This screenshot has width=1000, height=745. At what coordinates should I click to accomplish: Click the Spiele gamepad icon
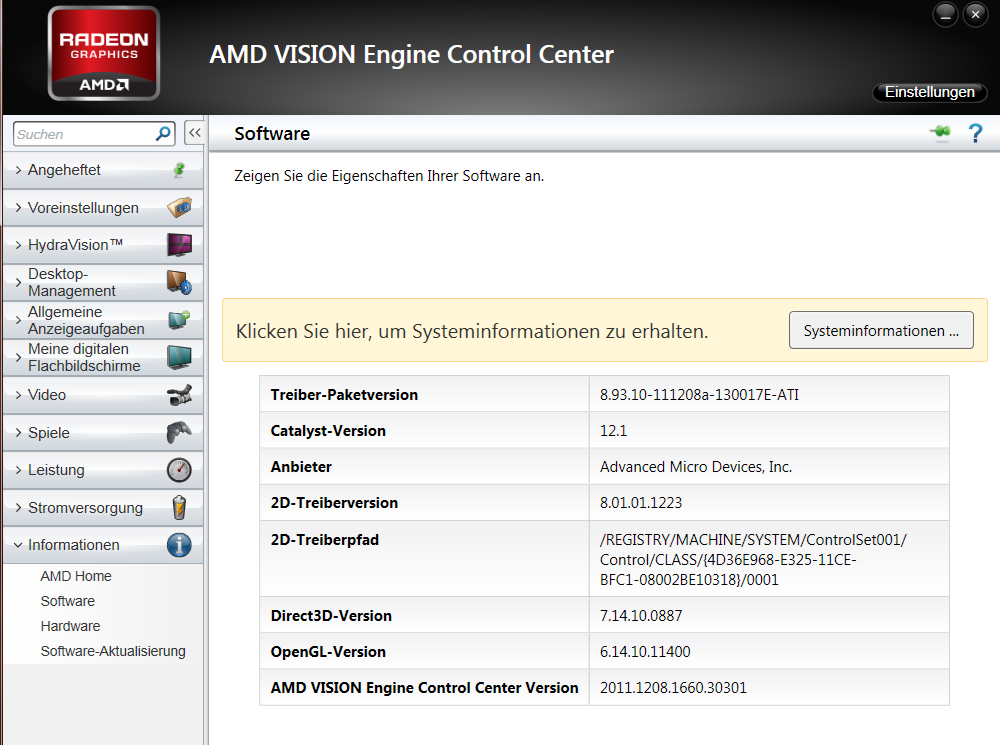point(179,433)
